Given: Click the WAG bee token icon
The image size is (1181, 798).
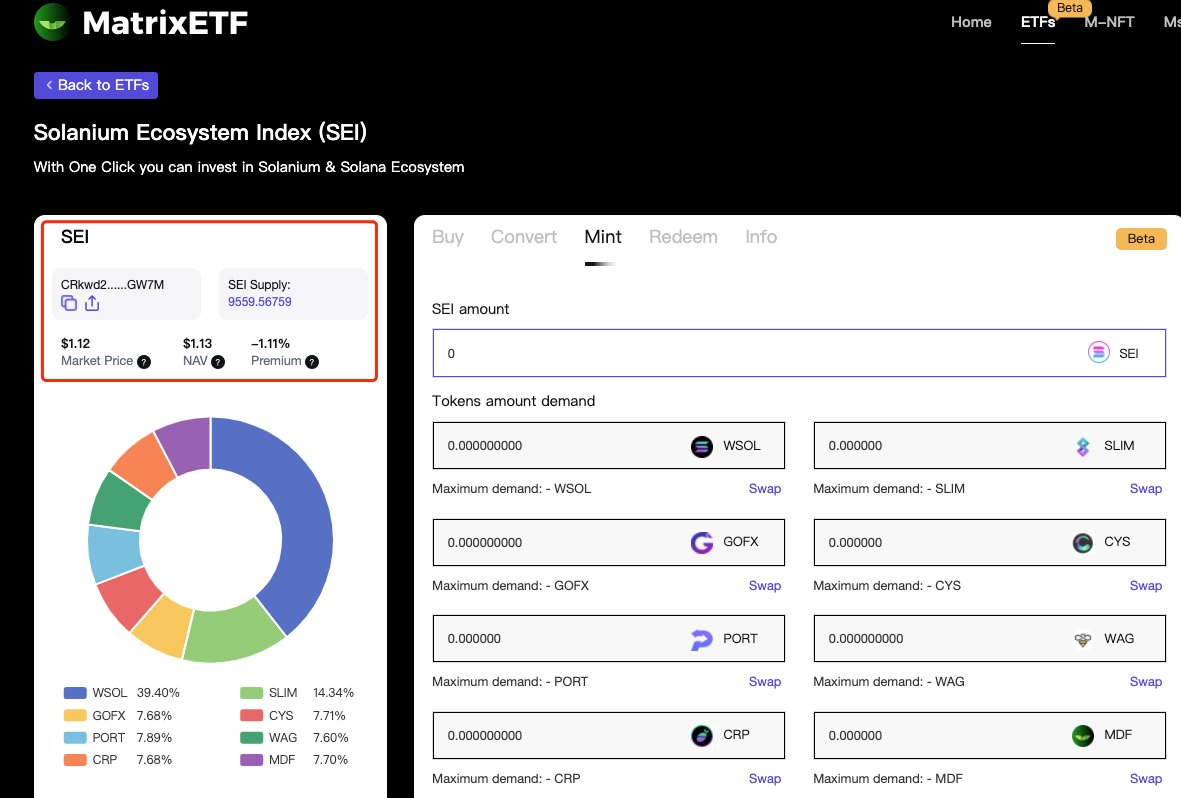Looking at the screenshot, I should tap(1082, 639).
